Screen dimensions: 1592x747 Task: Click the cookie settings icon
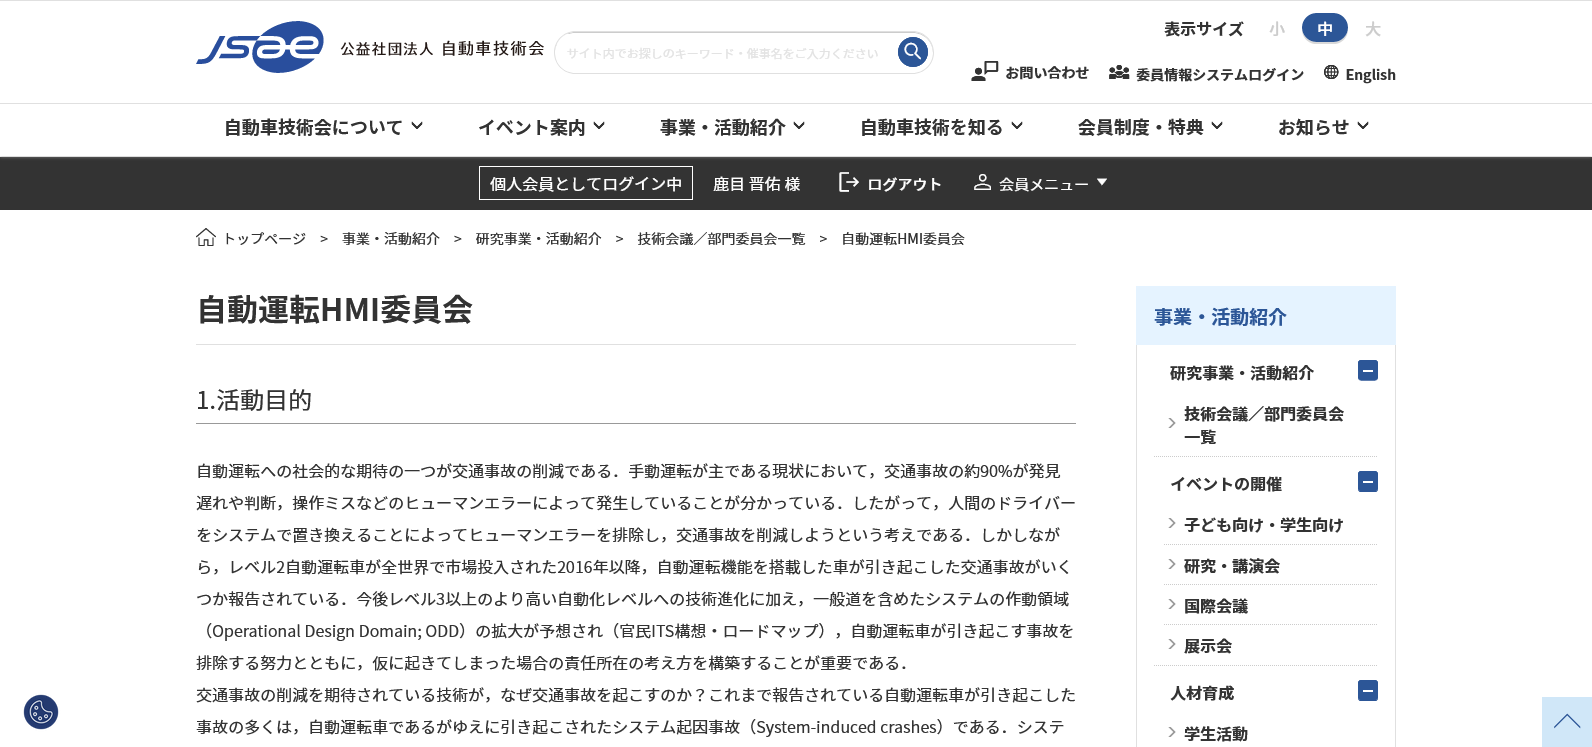pos(41,712)
